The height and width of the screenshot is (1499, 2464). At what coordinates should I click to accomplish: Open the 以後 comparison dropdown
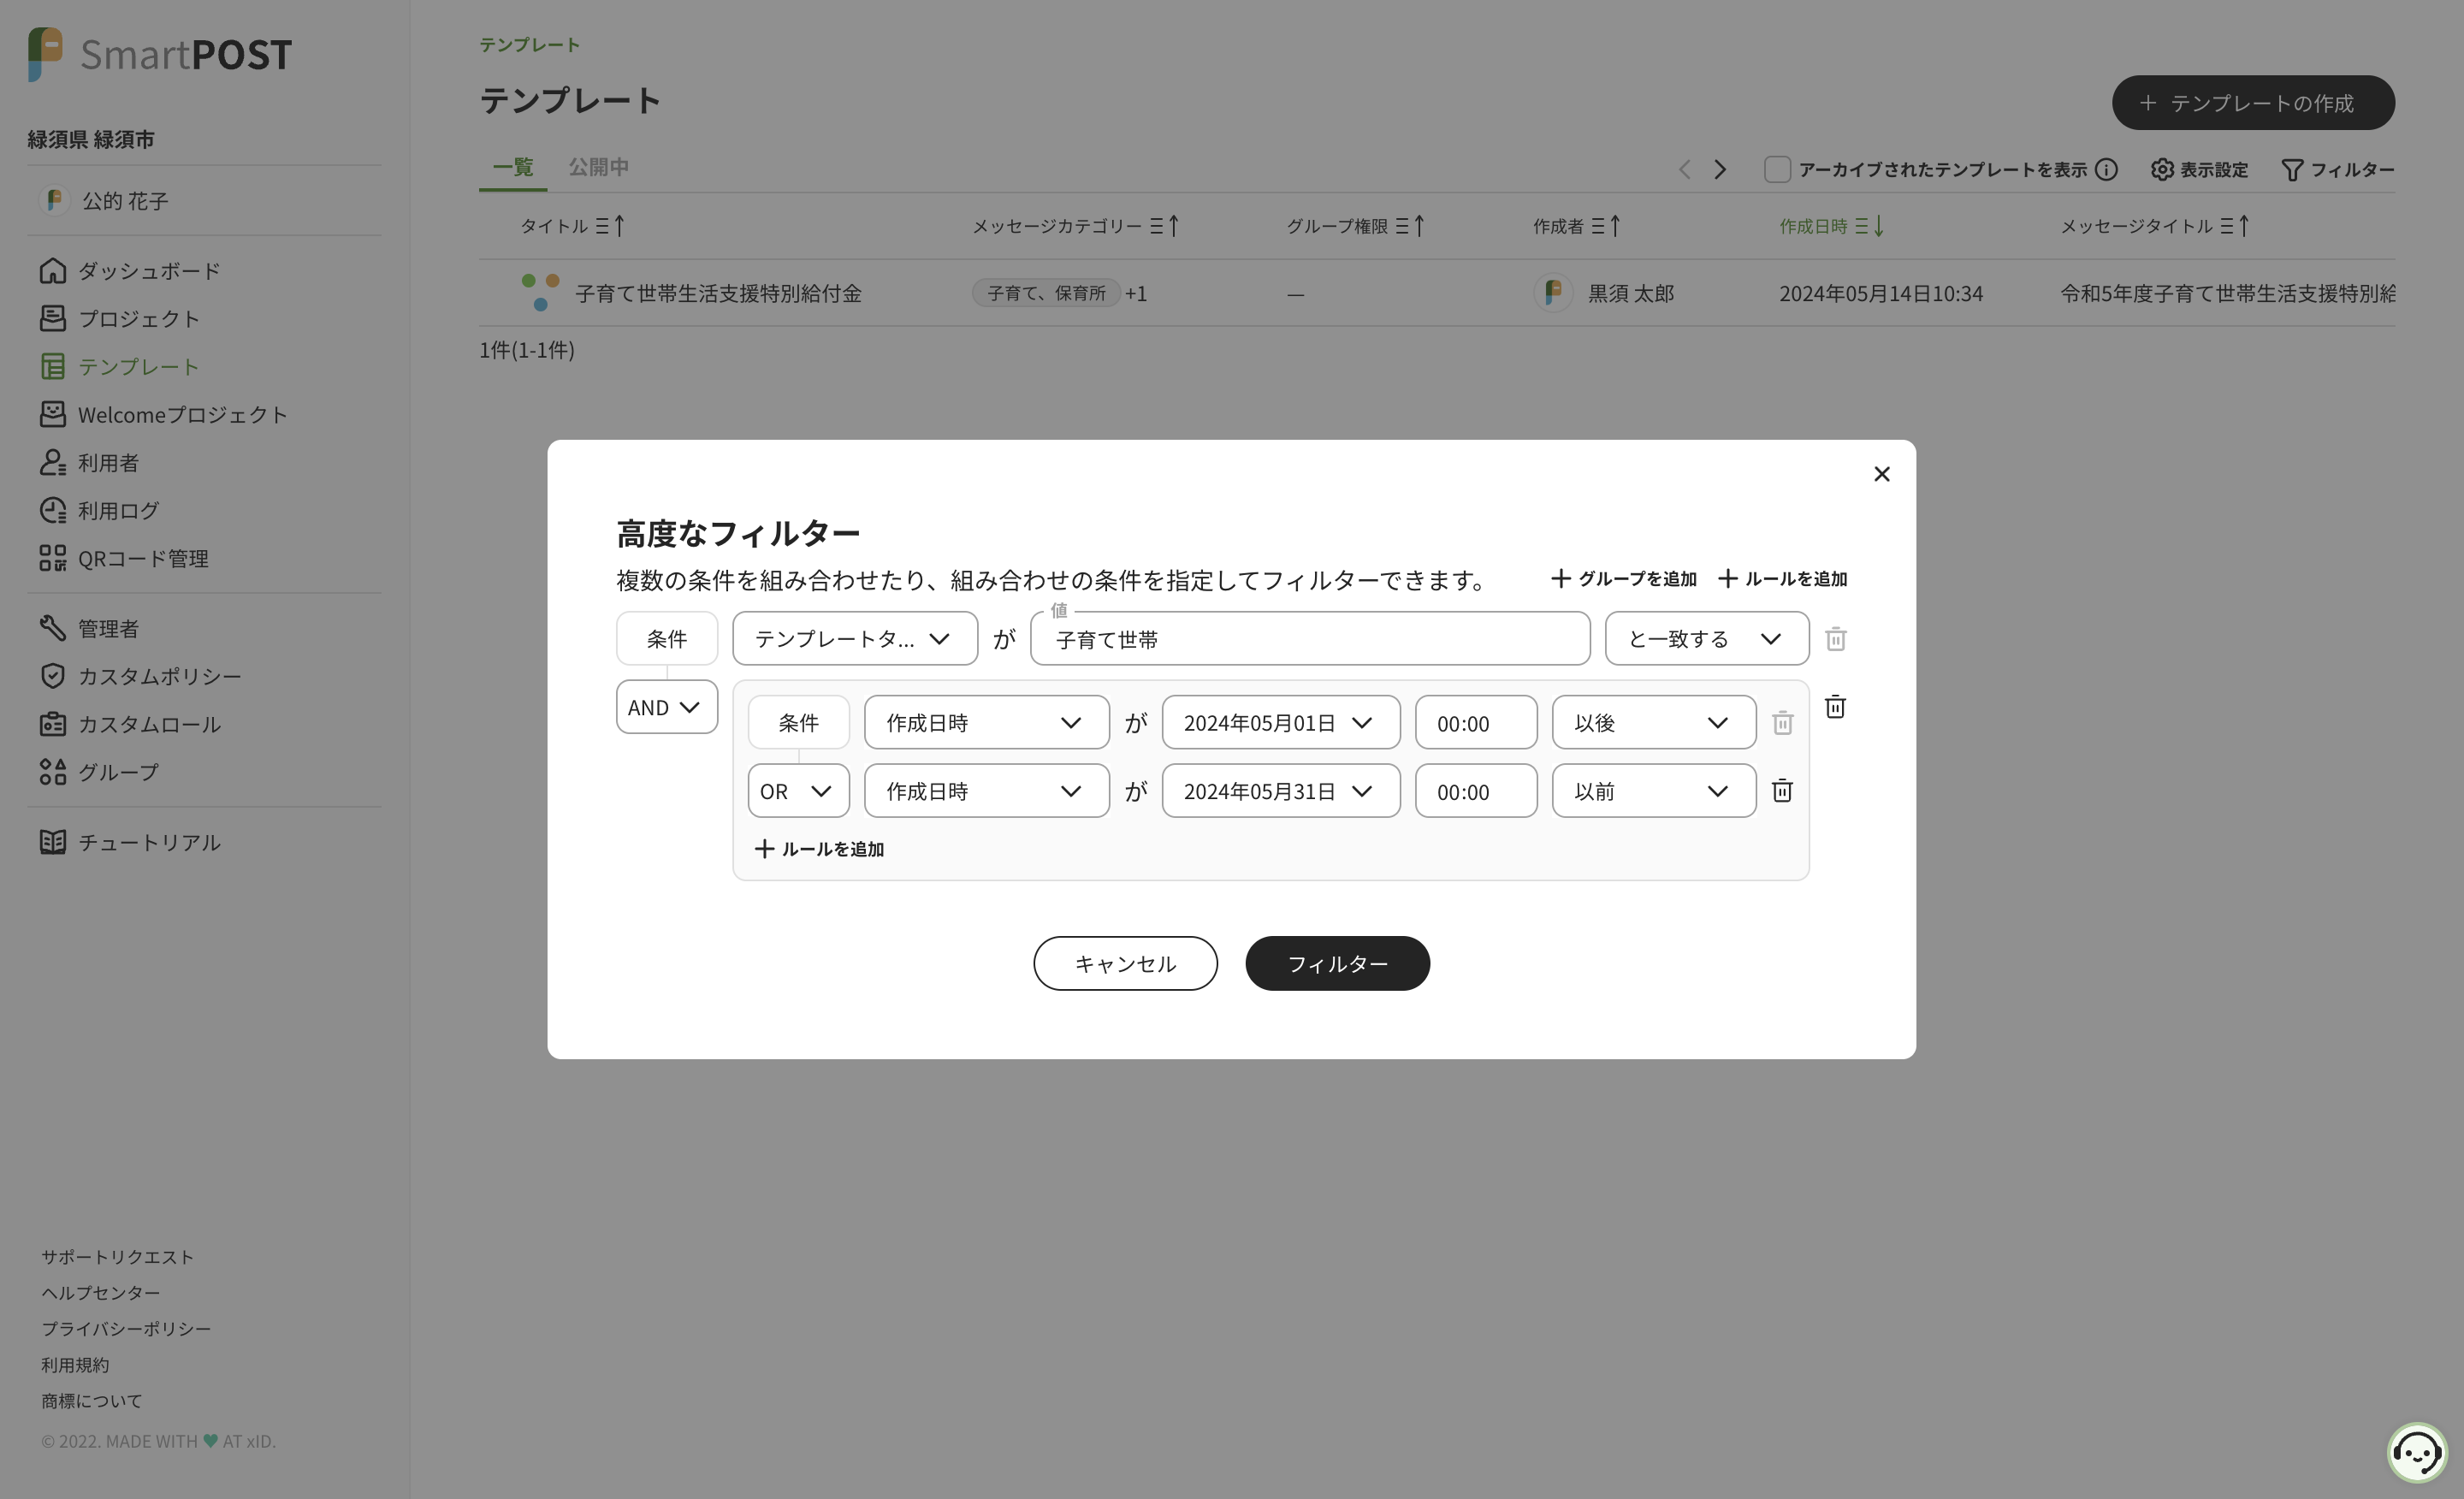point(1653,722)
